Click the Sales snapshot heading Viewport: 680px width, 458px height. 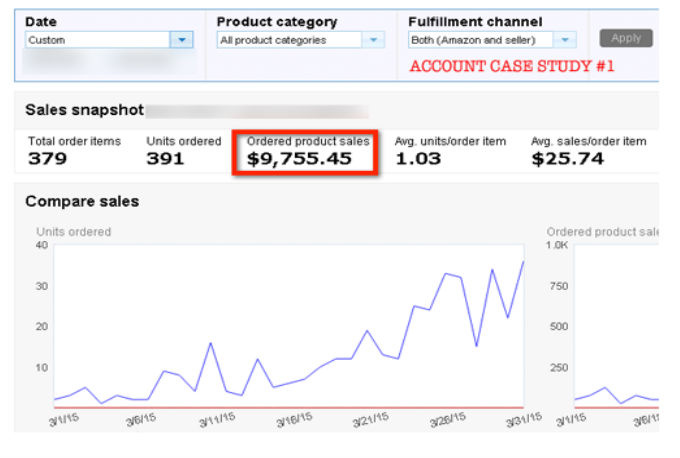coord(85,110)
